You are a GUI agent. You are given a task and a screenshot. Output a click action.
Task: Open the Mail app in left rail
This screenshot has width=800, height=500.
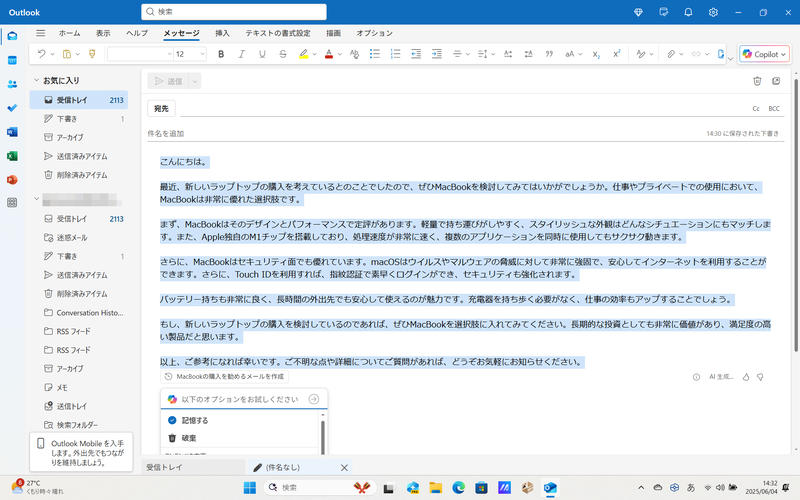click(x=12, y=36)
